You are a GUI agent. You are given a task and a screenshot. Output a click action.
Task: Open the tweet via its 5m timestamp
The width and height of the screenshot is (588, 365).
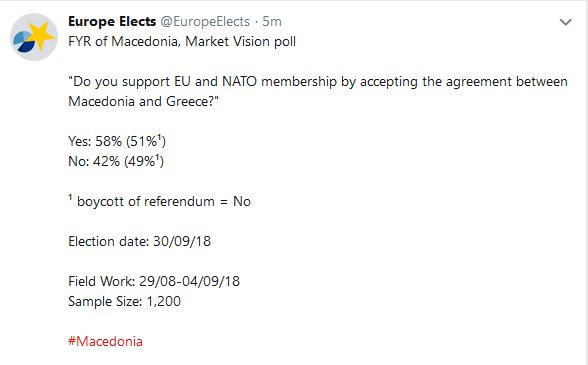point(272,21)
